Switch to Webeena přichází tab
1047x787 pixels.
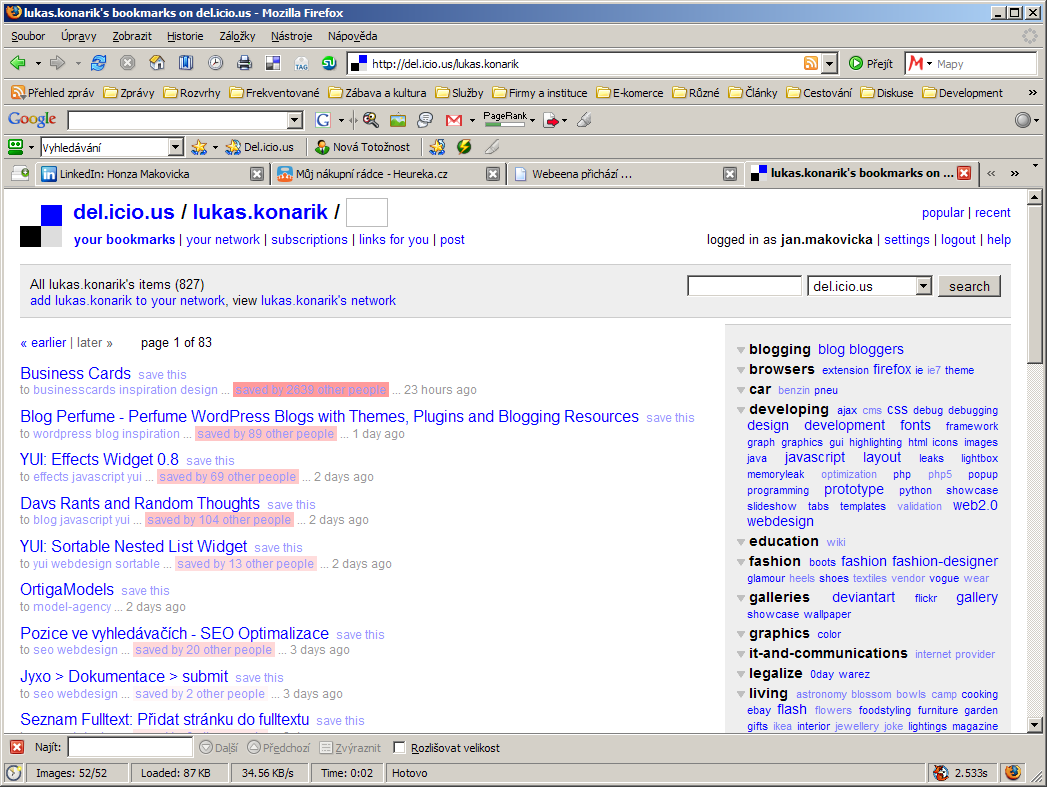[624, 174]
